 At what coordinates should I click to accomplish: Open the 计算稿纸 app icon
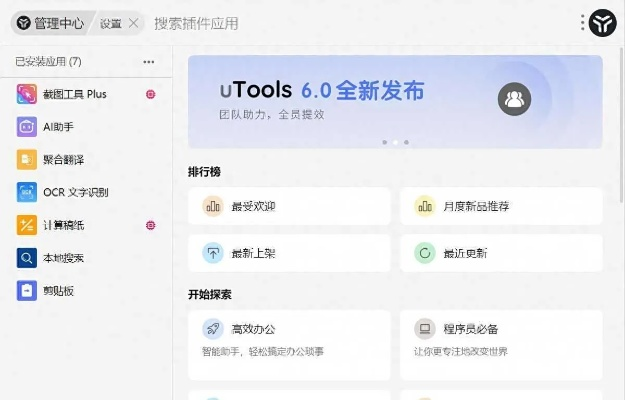27,225
